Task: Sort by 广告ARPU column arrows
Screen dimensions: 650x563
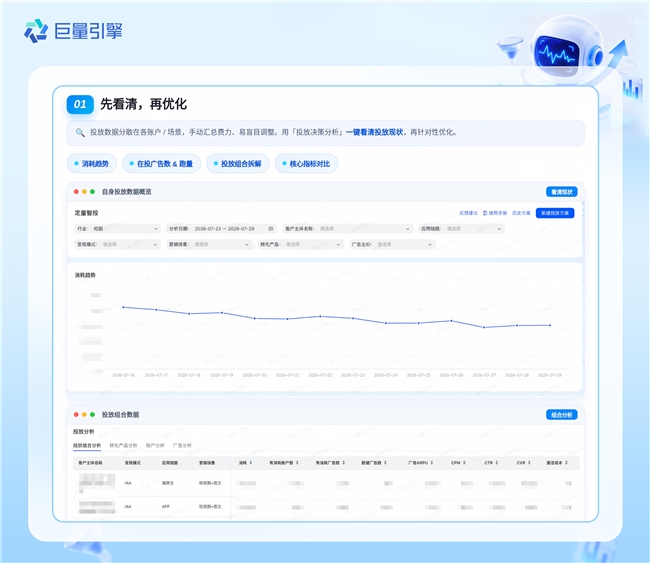Action: pyautogui.click(x=432, y=463)
